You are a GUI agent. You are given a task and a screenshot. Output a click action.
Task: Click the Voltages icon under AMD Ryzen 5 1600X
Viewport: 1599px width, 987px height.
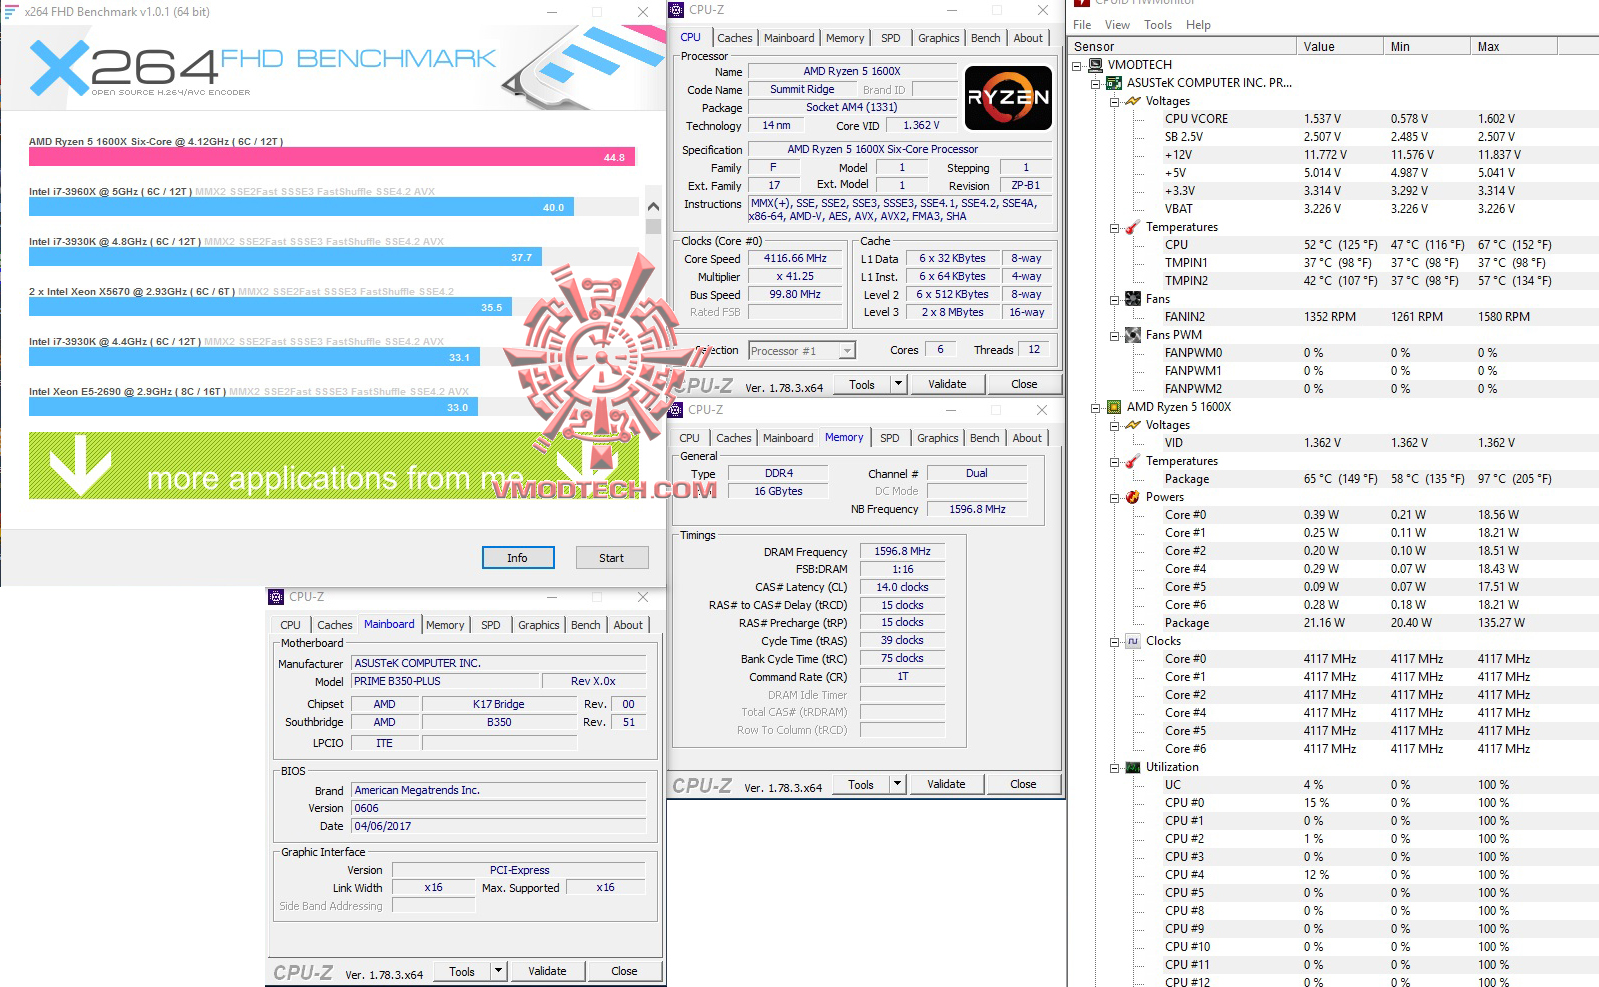(1133, 425)
